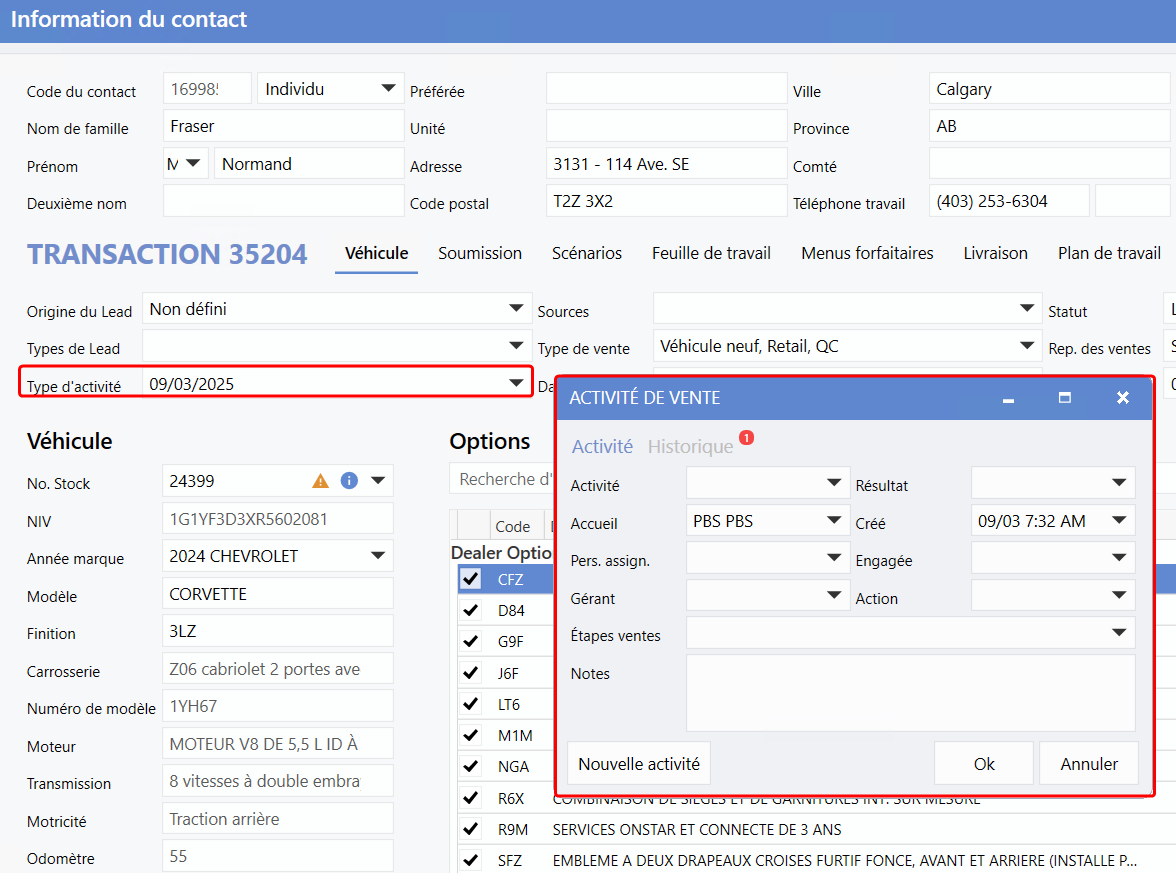Click the blue info icon beside stock number
The image size is (1176, 873).
pyautogui.click(x=349, y=481)
